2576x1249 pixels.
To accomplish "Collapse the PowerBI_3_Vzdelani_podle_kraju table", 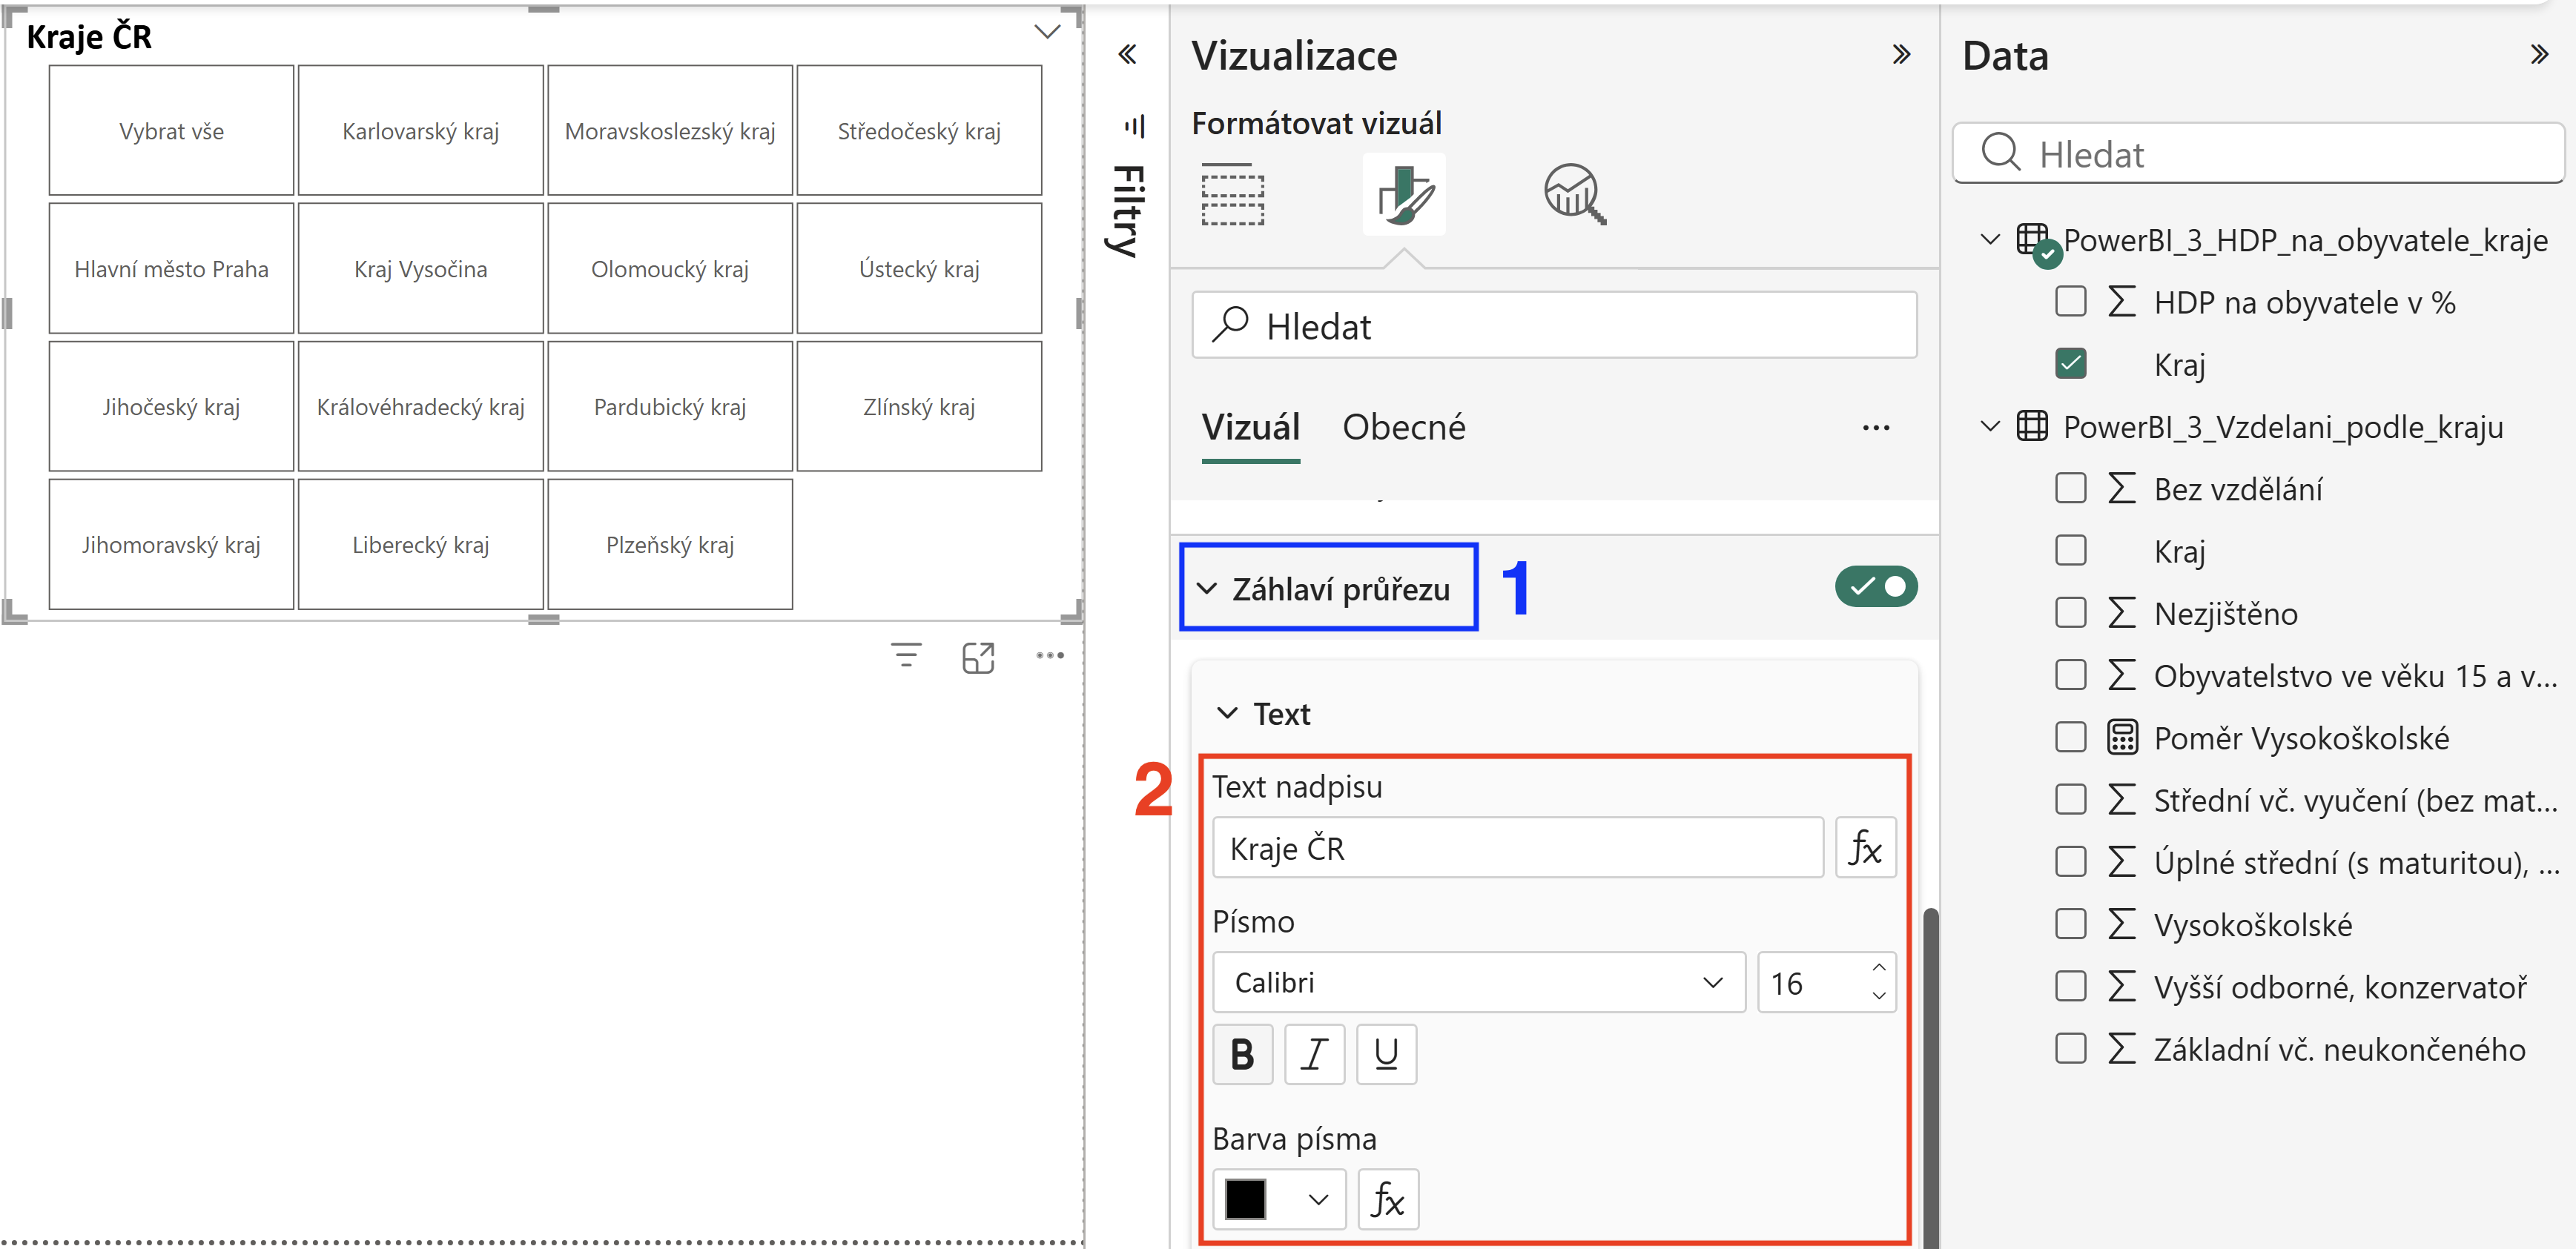I will coord(1990,427).
